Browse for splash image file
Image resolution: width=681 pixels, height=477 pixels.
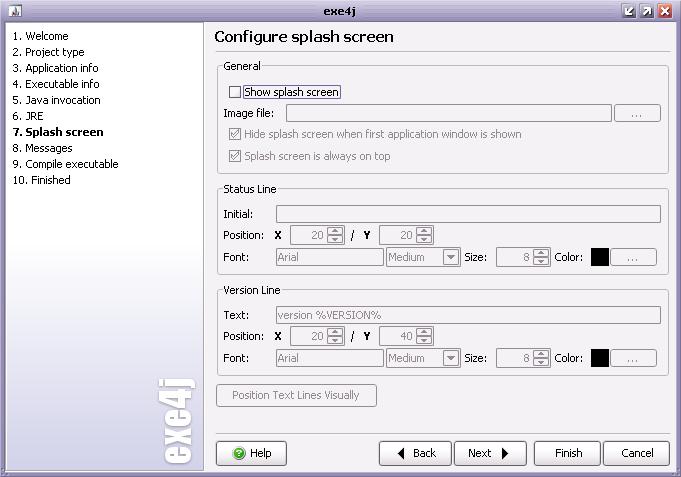(x=637, y=114)
